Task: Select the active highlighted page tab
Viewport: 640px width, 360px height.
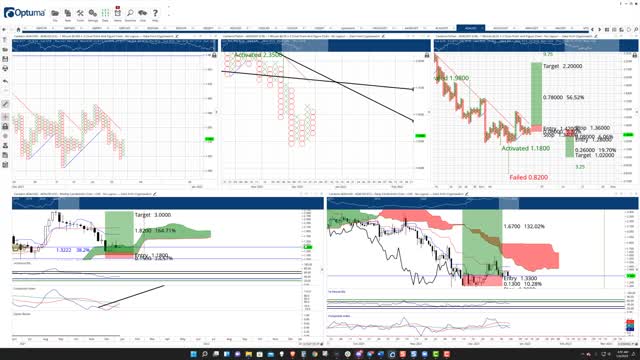Action: [470, 28]
